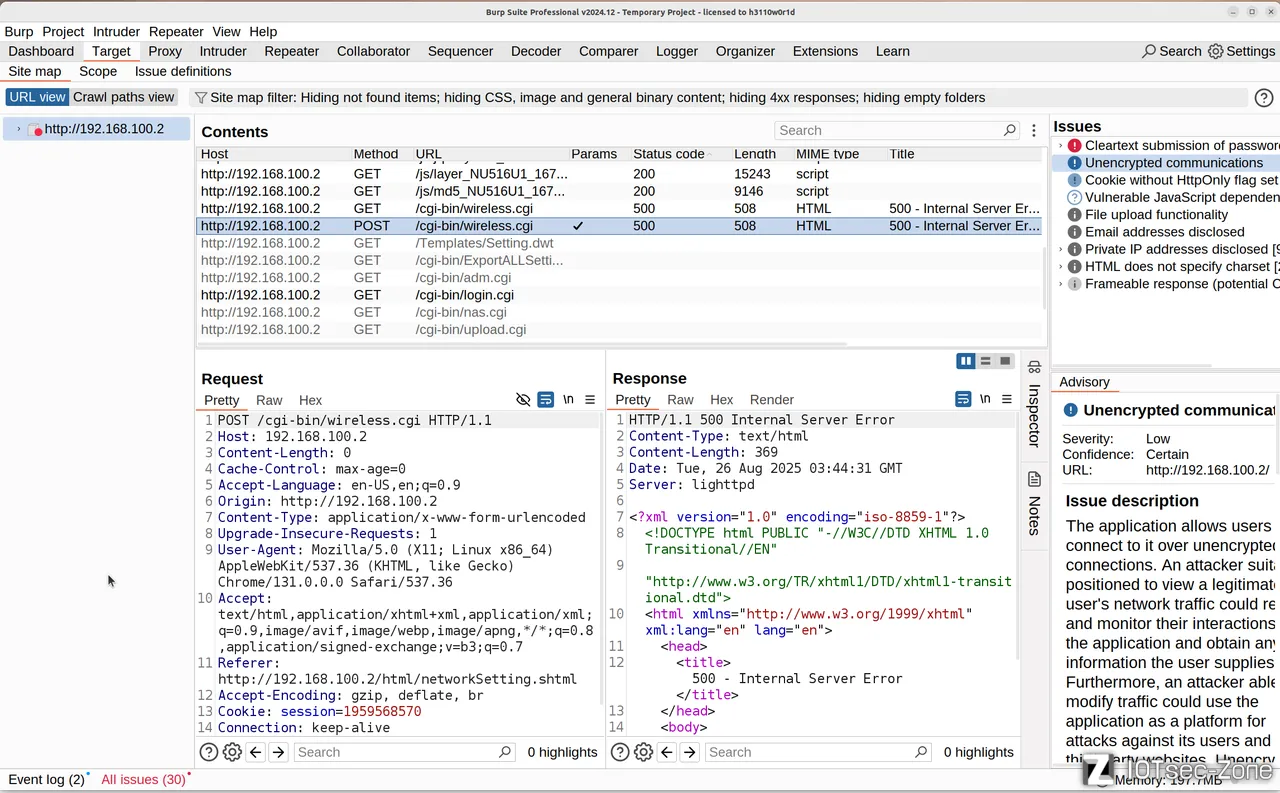The width and height of the screenshot is (1280, 793).
Task: Select the /cgi-bin/login.cgi row
Action: [620, 295]
